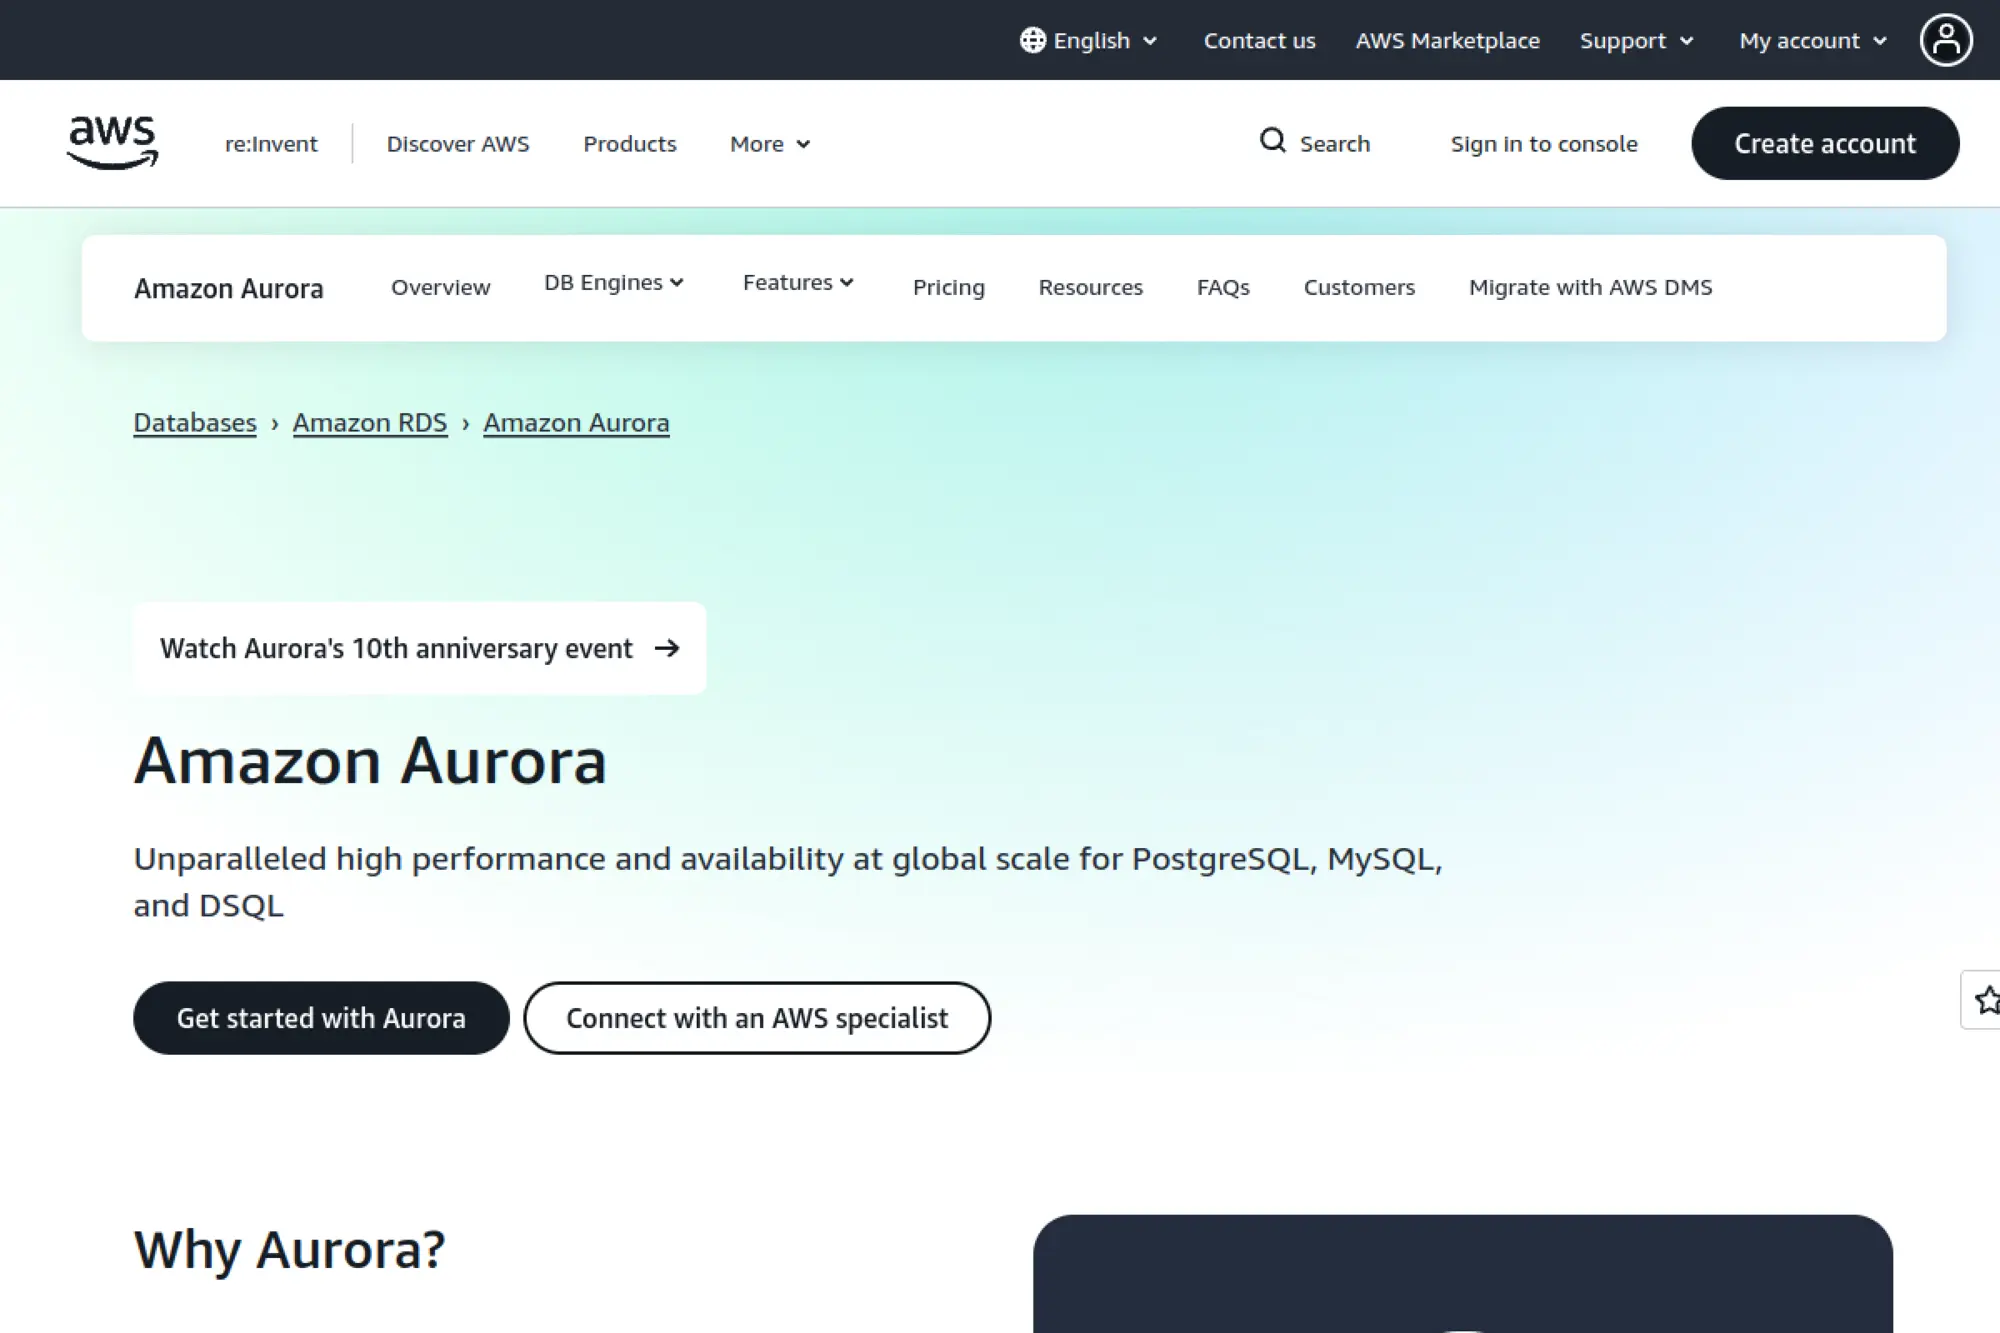Open the Support dropdown menu
Screen dimensions: 2000x1333
pyautogui.click(x=1636, y=40)
